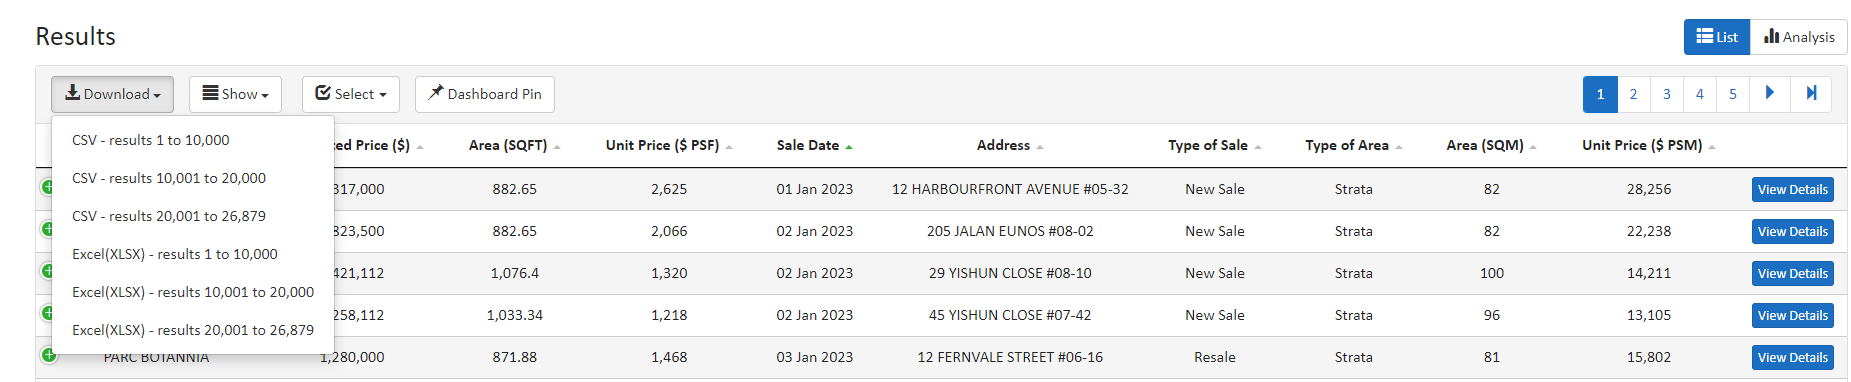1851x382 pixels.
Task: Open the Download dropdown
Action: pyautogui.click(x=112, y=94)
